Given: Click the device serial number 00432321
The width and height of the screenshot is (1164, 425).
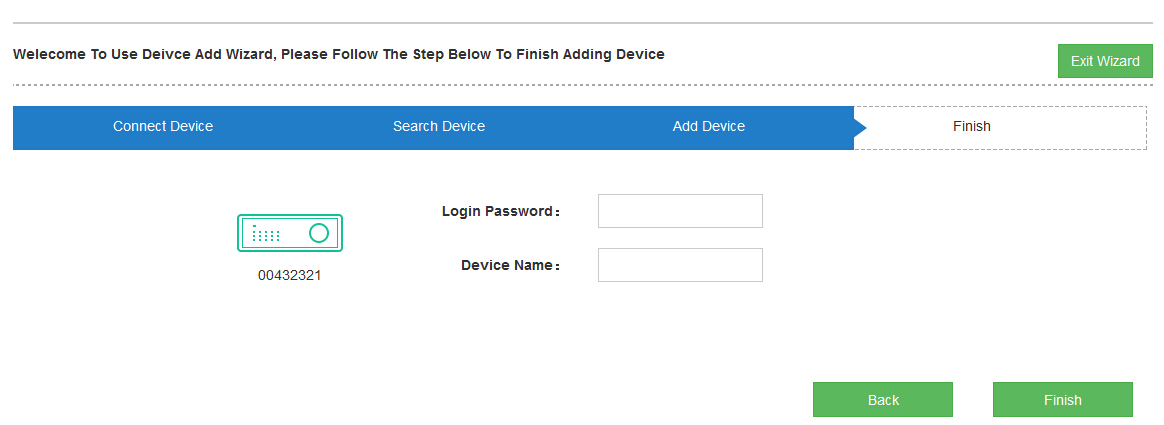Looking at the screenshot, I should click(290, 275).
